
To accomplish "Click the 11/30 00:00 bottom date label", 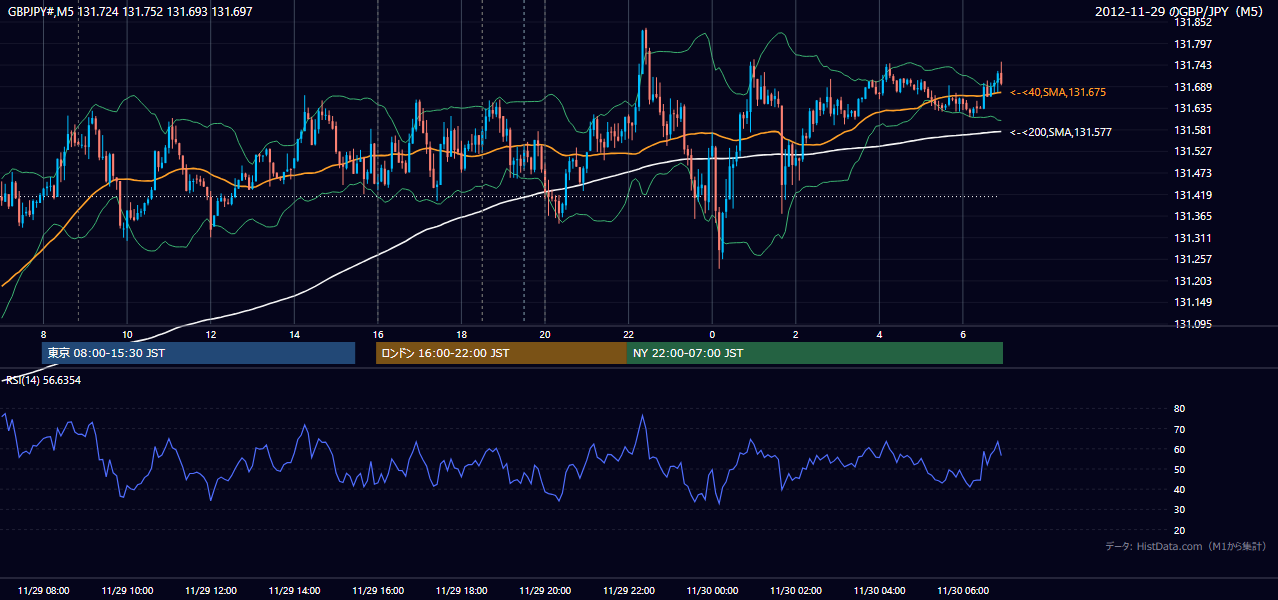I will (712, 590).
